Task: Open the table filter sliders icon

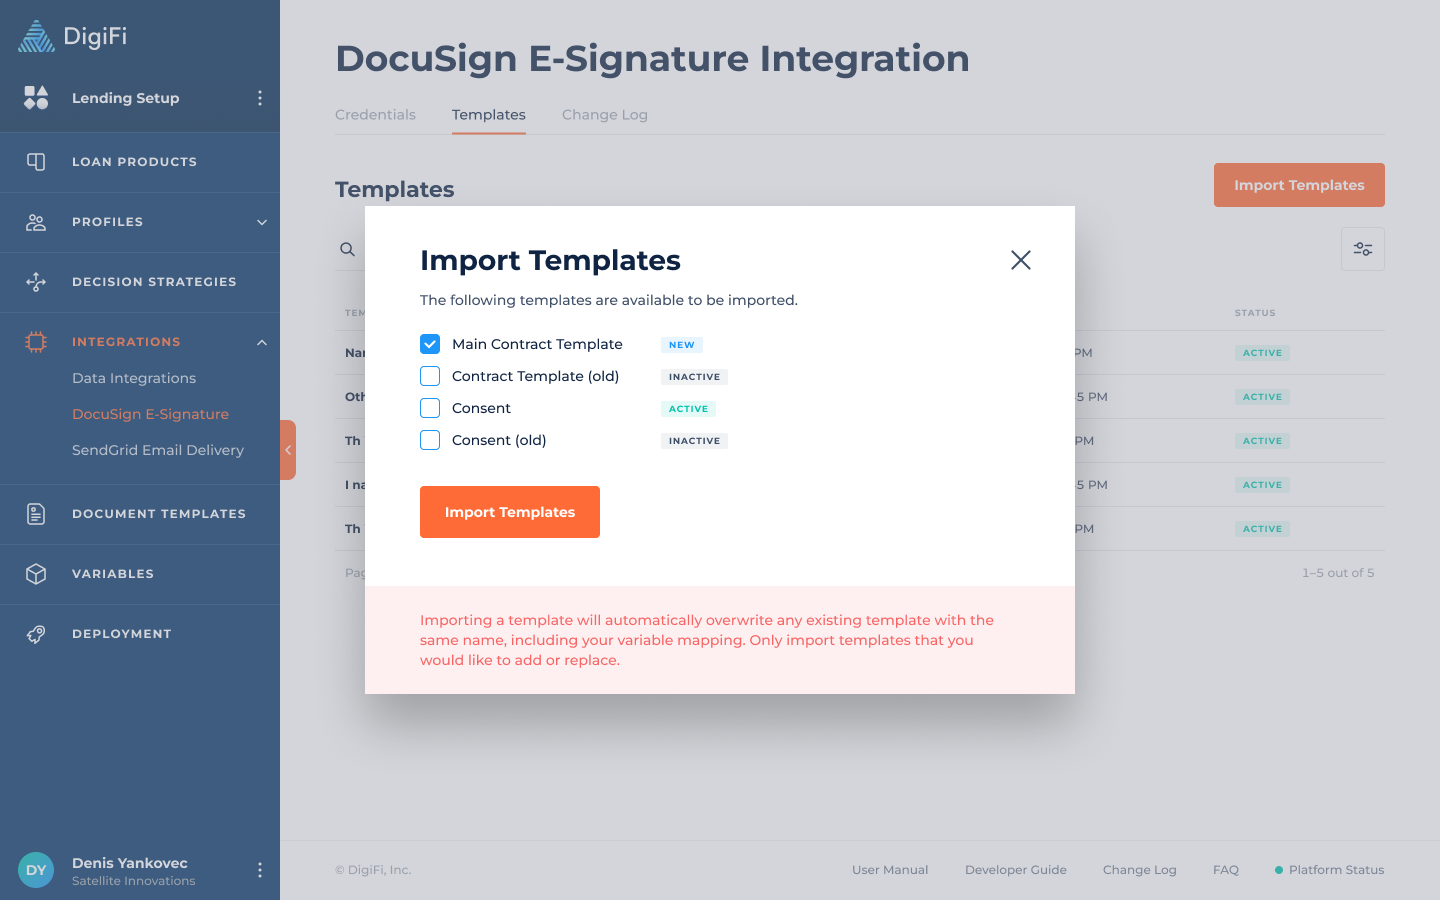Action: [x=1363, y=249]
